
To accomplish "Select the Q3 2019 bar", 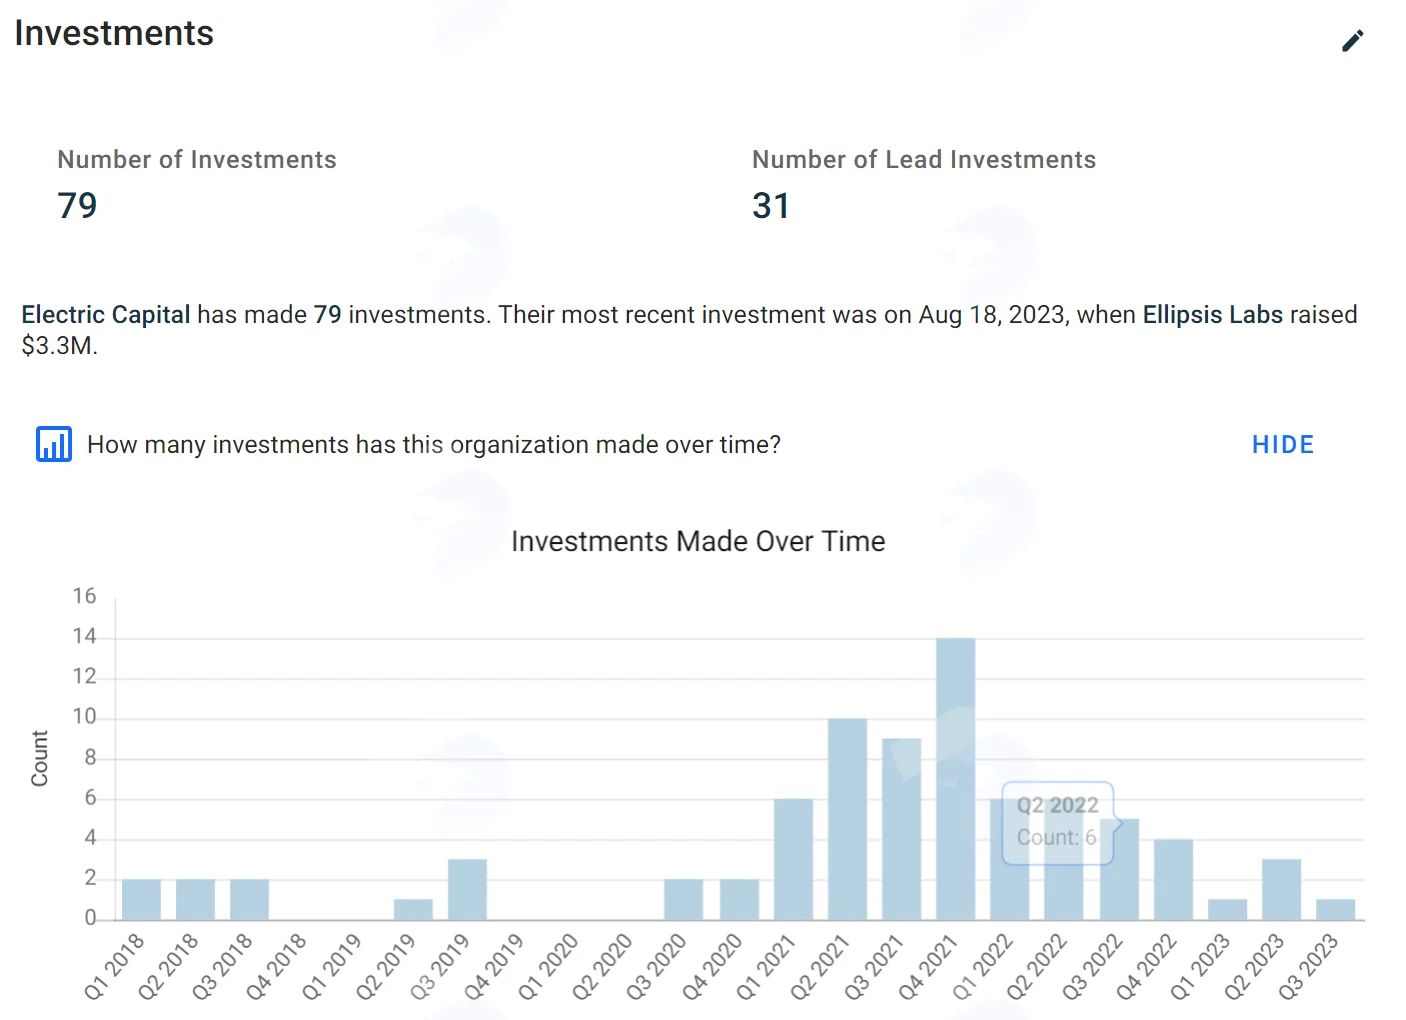I will [x=467, y=889].
